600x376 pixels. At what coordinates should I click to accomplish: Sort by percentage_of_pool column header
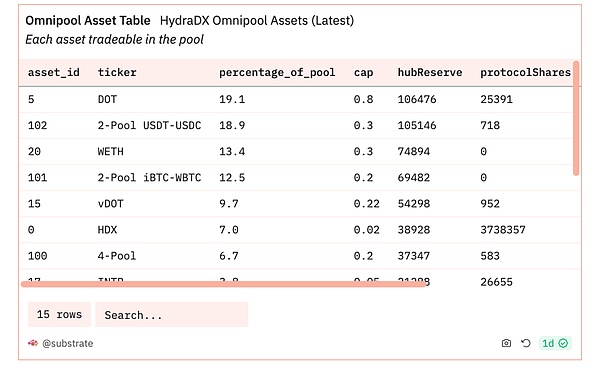[x=277, y=73]
